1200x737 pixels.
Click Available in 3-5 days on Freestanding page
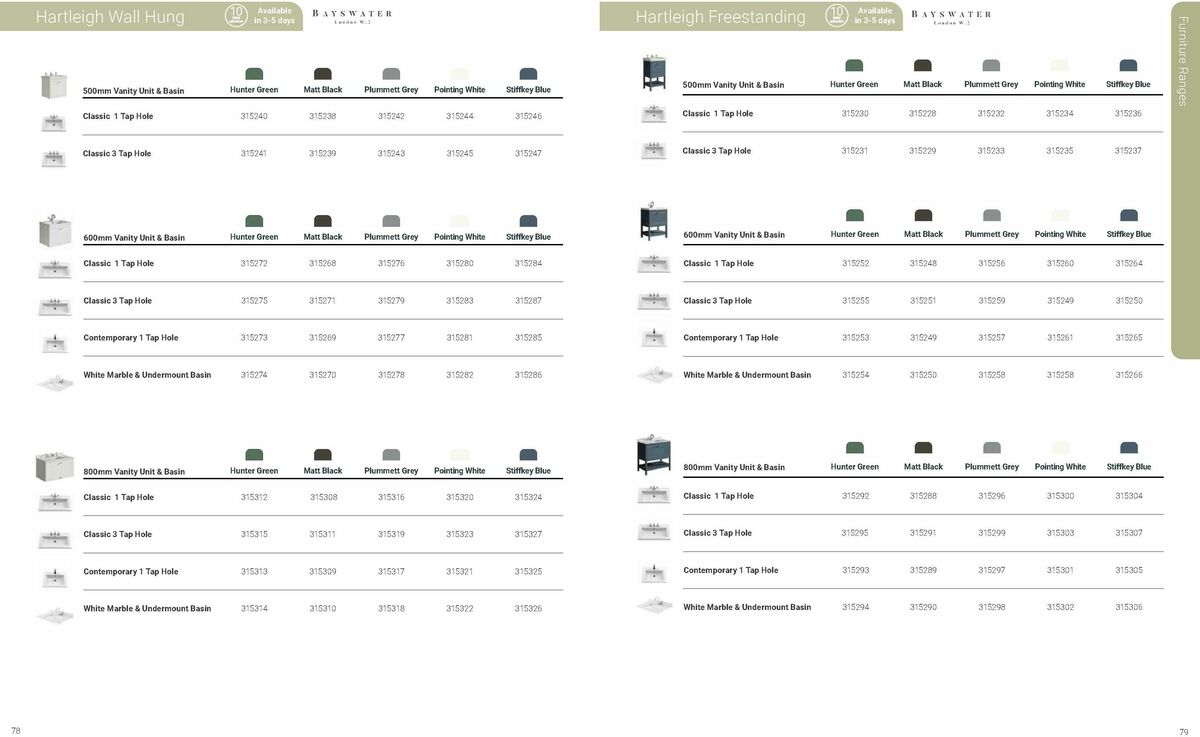pyautogui.click(x=874, y=15)
